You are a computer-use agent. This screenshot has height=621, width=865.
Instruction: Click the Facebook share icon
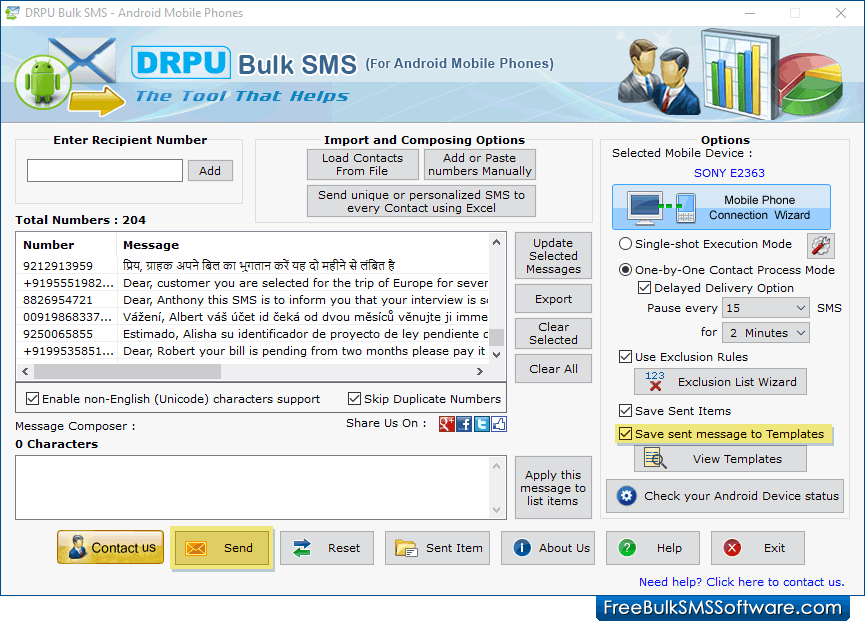tap(464, 424)
